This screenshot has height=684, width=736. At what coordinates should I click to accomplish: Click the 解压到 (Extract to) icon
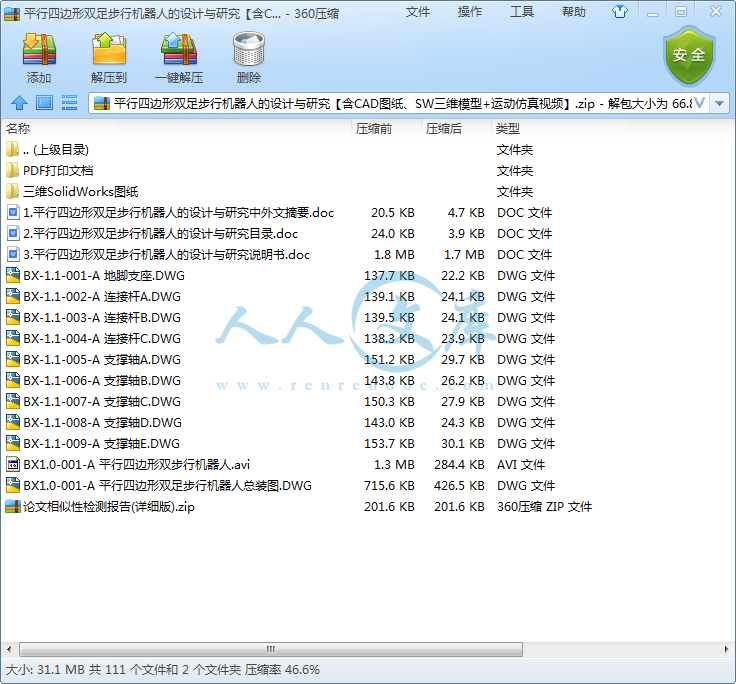(109, 49)
